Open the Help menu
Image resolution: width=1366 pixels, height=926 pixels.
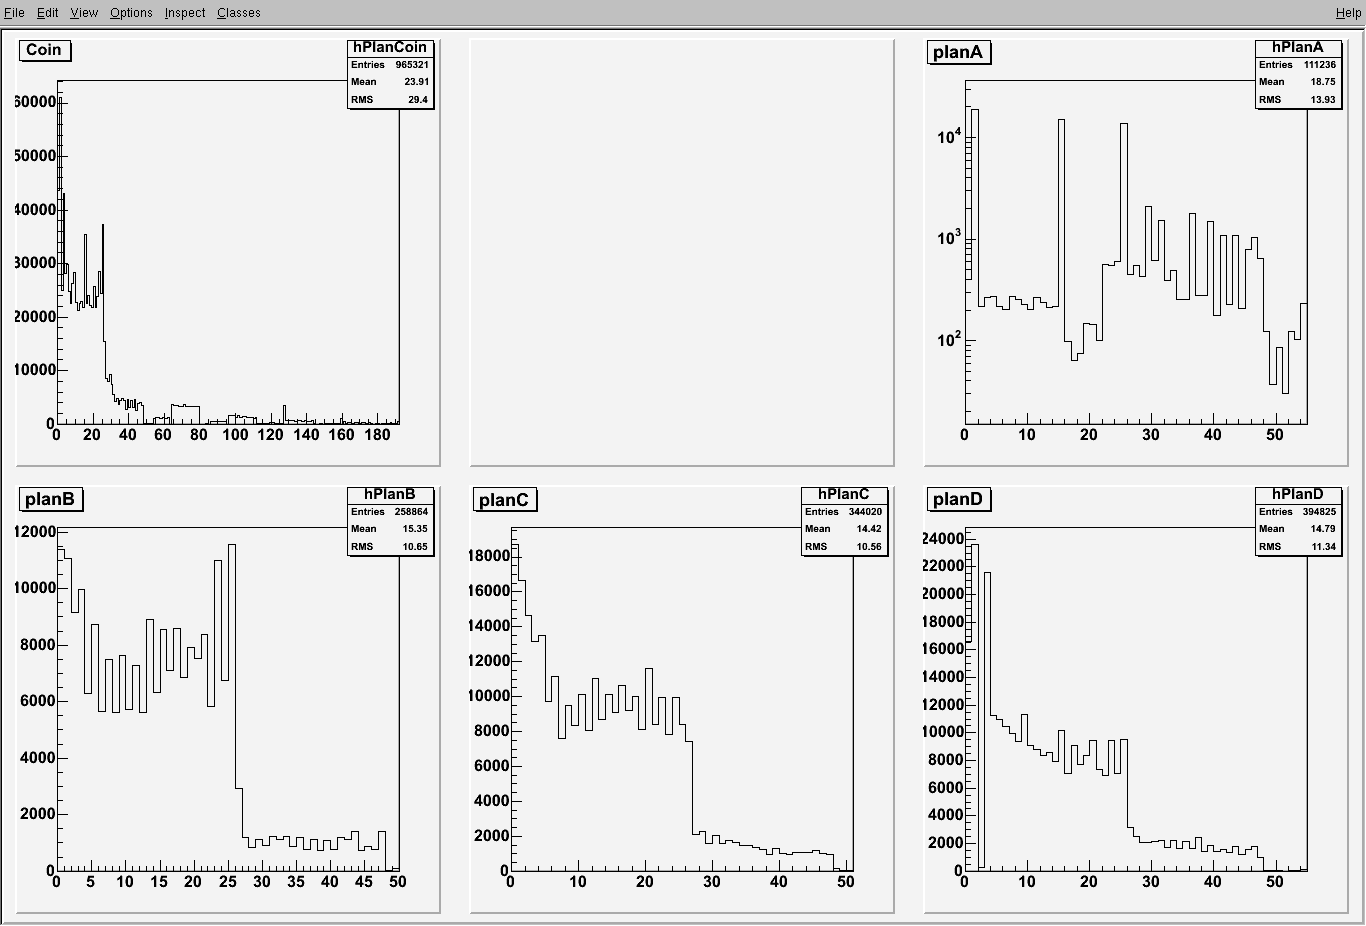(1348, 13)
